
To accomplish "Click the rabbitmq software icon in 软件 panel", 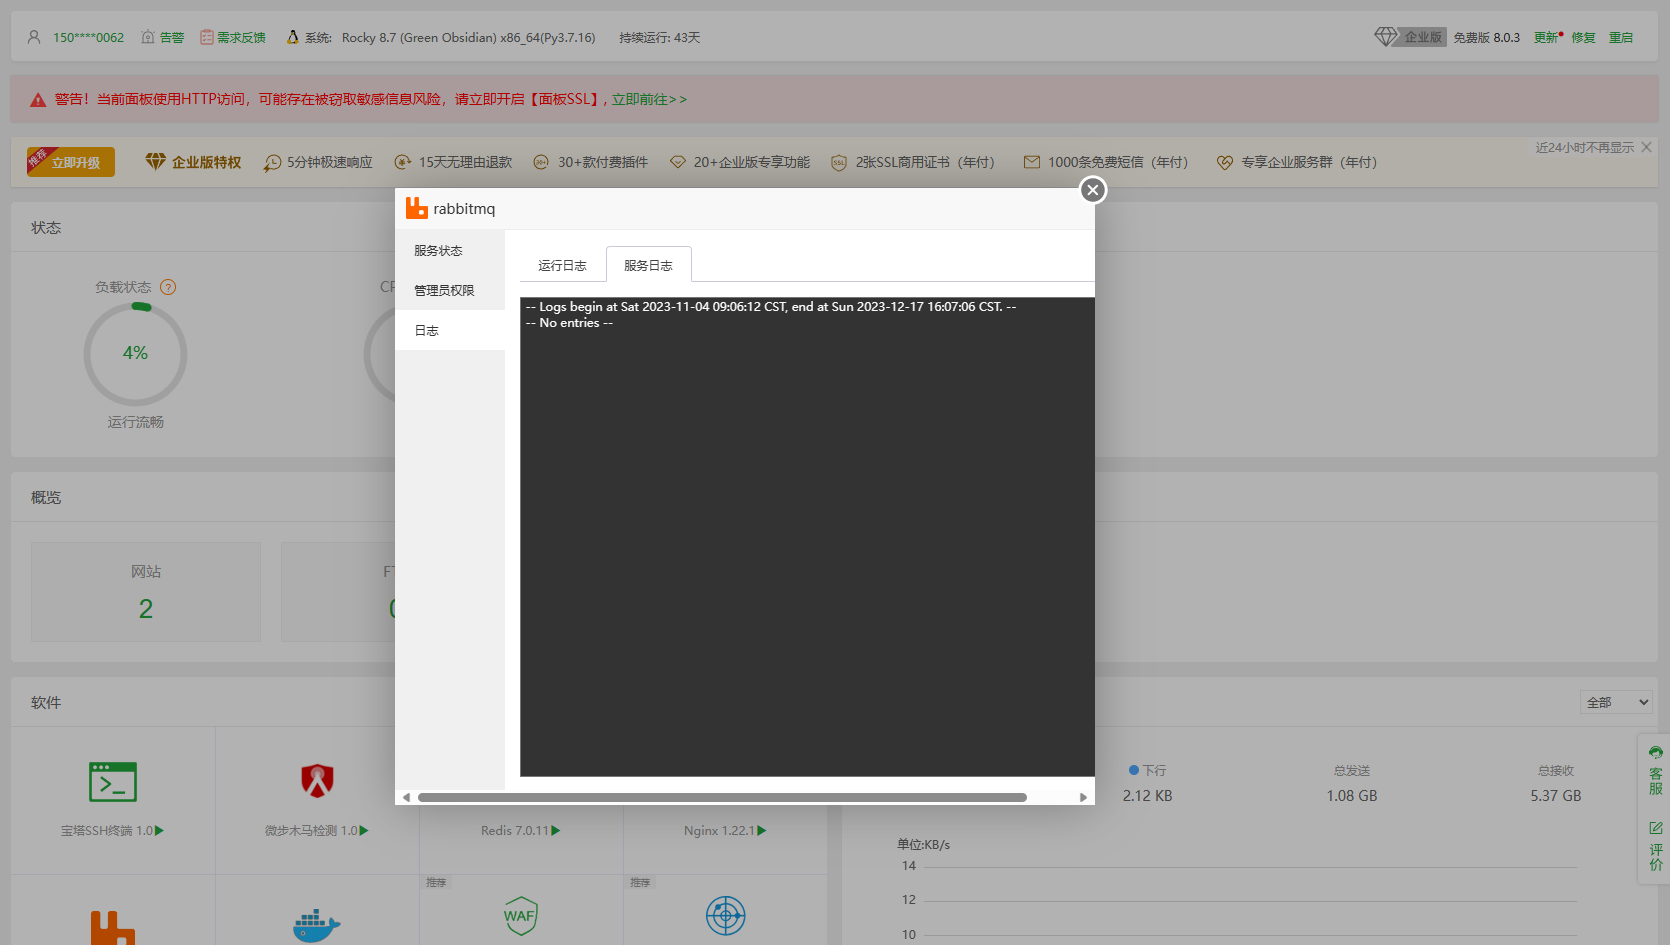I will 113,927.
